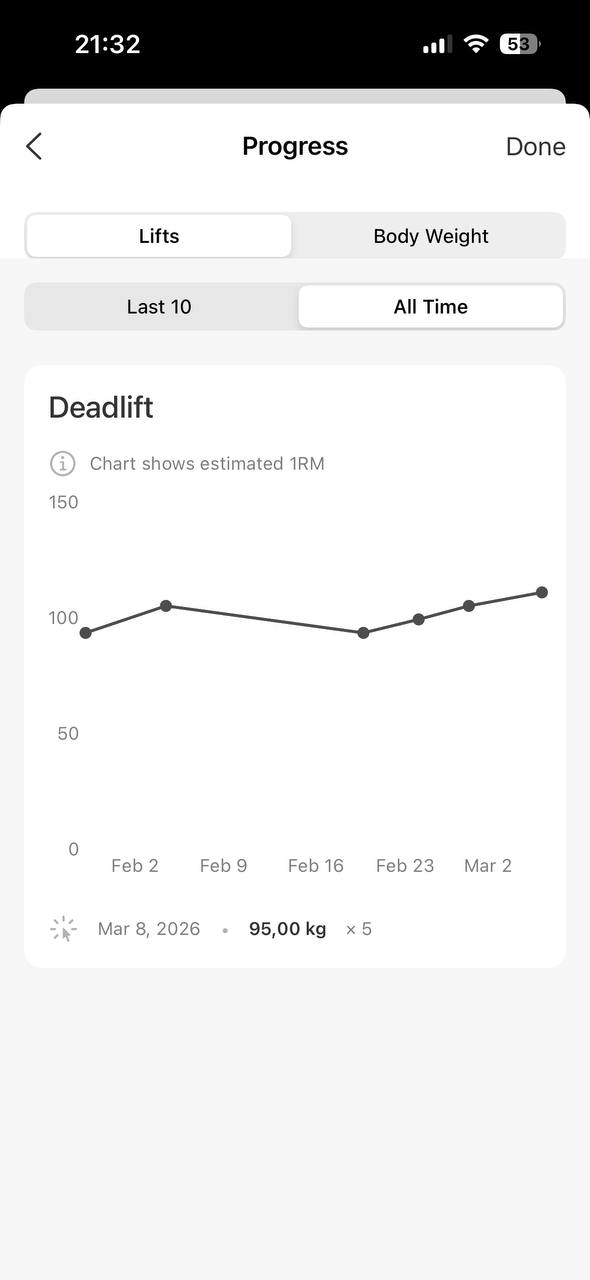Tap the Feb 16 axis label
Image resolution: width=590 pixels, height=1280 pixels.
coord(315,865)
